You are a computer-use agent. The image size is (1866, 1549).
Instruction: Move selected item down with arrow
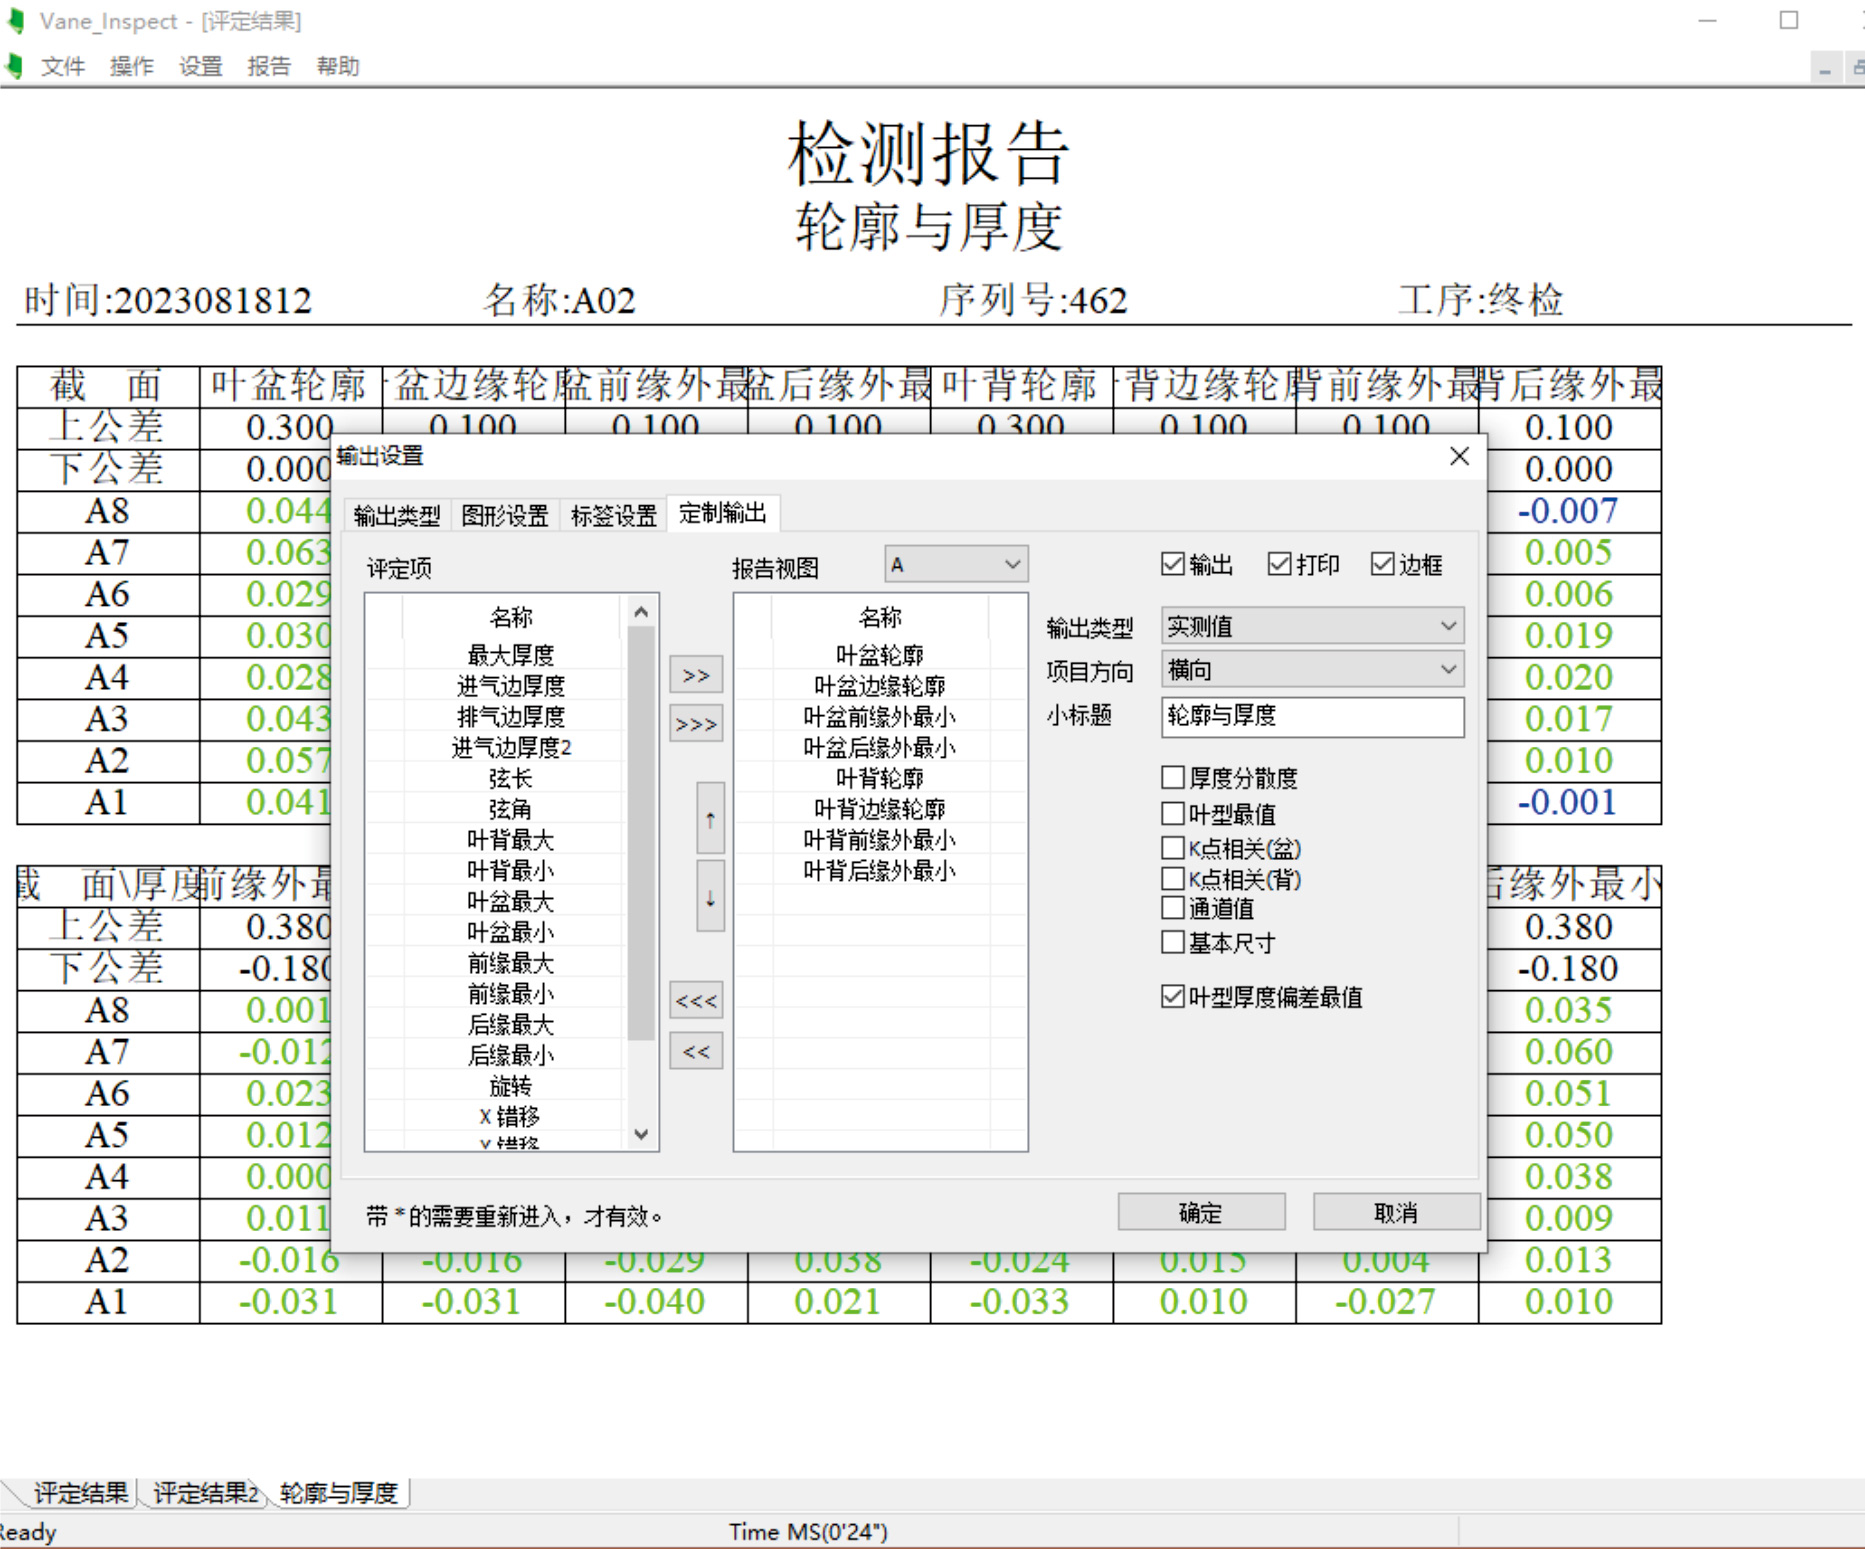click(710, 897)
